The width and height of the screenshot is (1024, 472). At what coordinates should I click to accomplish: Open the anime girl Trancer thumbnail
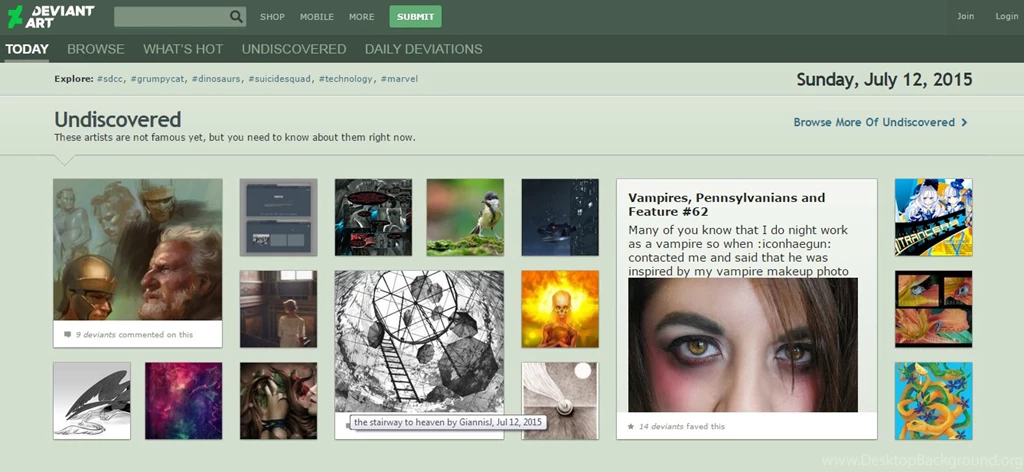click(933, 217)
